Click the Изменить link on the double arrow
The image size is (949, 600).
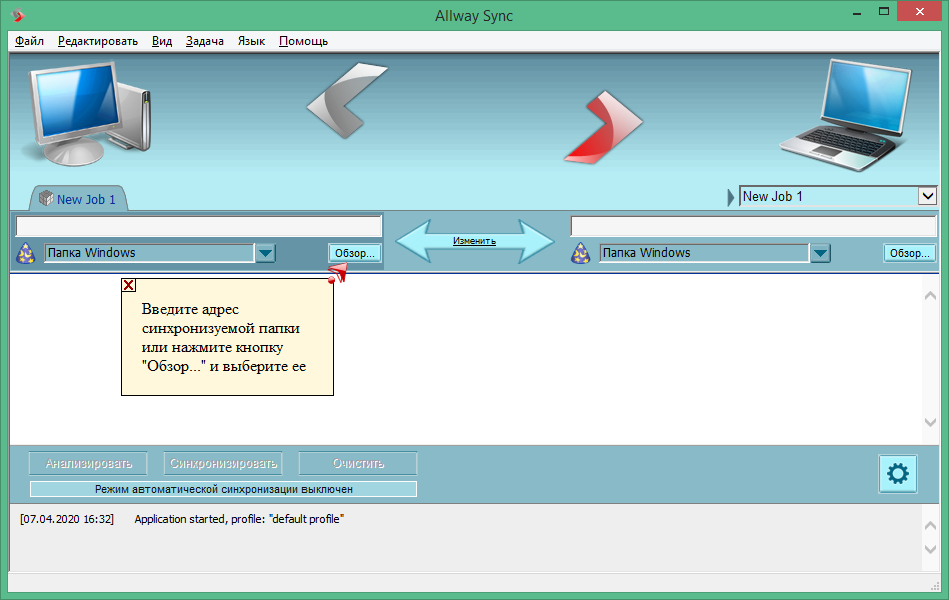(x=474, y=241)
